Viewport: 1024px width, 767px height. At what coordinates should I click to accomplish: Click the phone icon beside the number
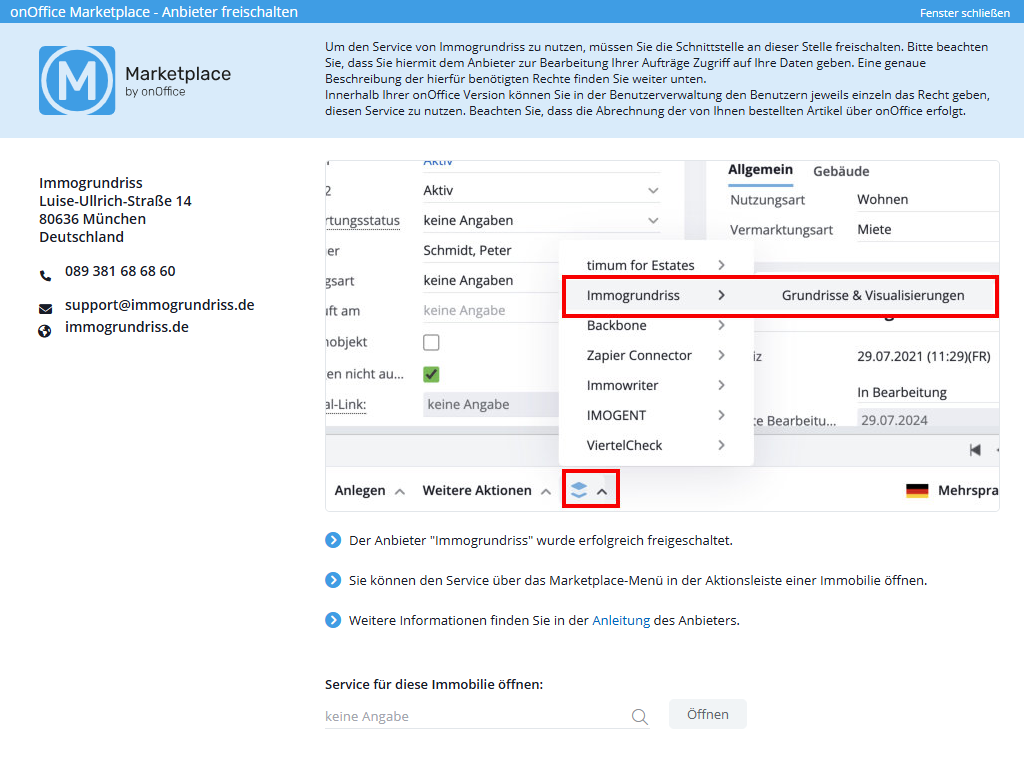point(45,276)
